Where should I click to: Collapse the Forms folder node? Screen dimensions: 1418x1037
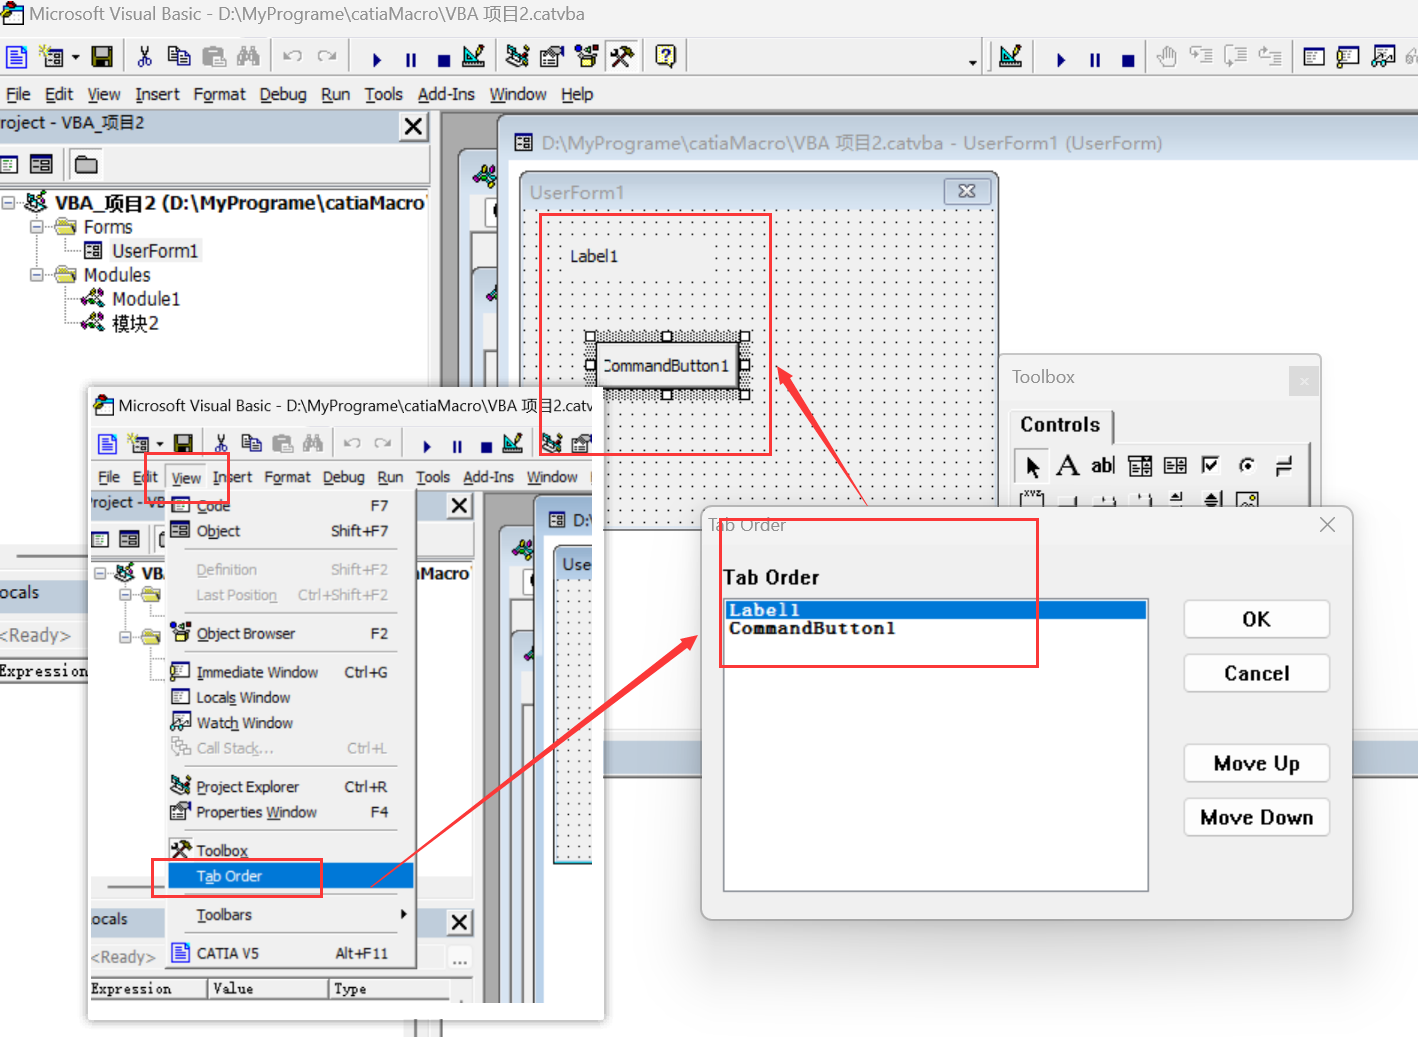pyautogui.click(x=37, y=227)
